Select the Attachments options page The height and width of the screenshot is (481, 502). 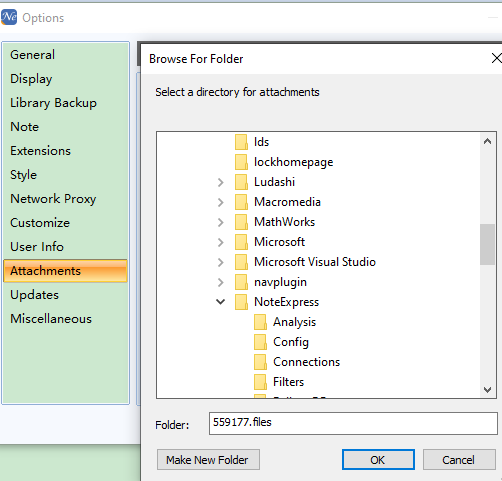tap(65, 271)
